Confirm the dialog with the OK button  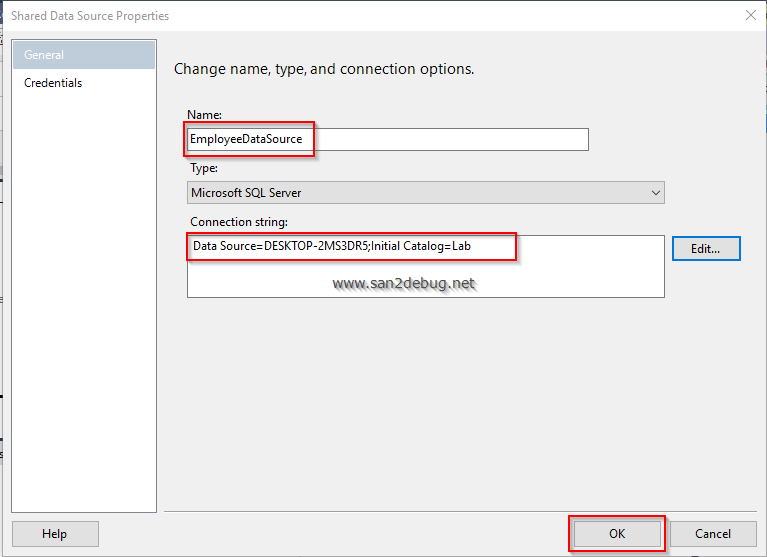616,534
